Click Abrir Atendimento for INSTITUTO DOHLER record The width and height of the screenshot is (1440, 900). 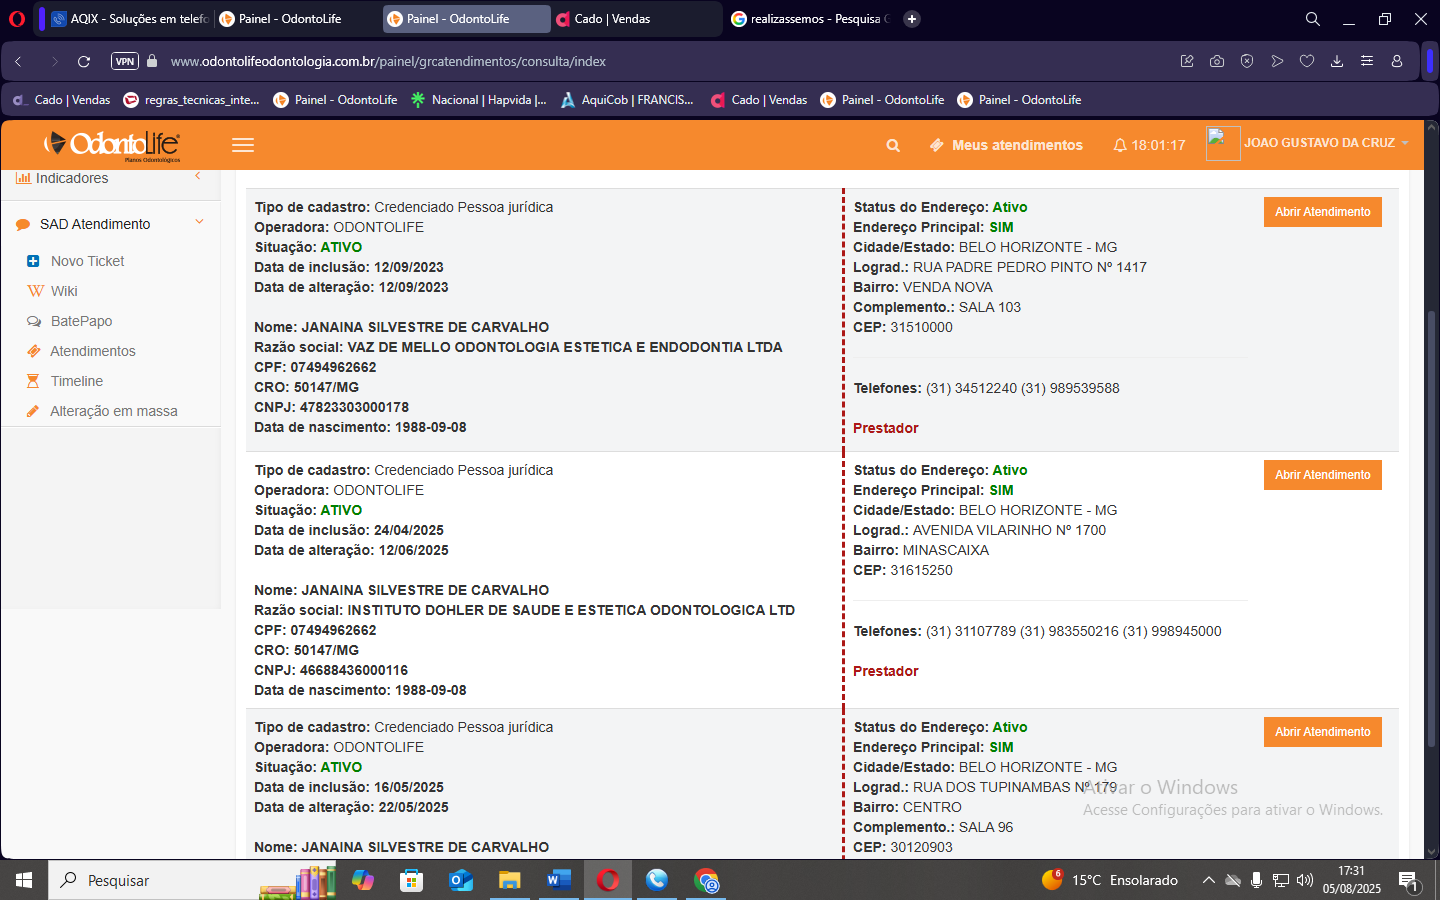[x=1322, y=475]
